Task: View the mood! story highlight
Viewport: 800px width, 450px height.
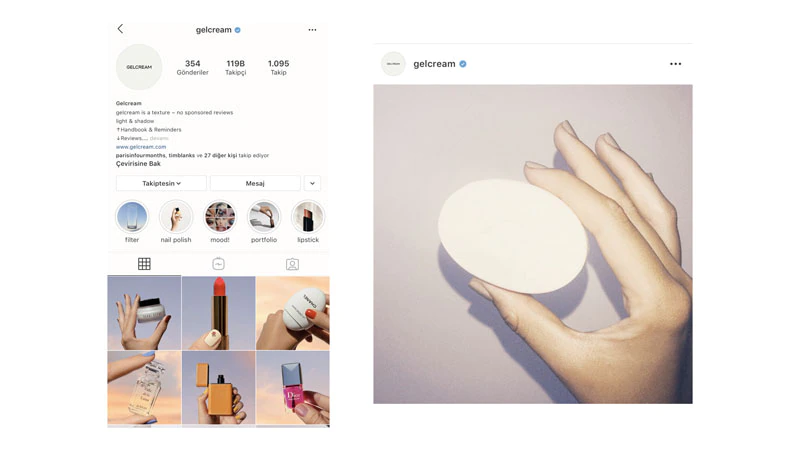Action: pos(220,217)
